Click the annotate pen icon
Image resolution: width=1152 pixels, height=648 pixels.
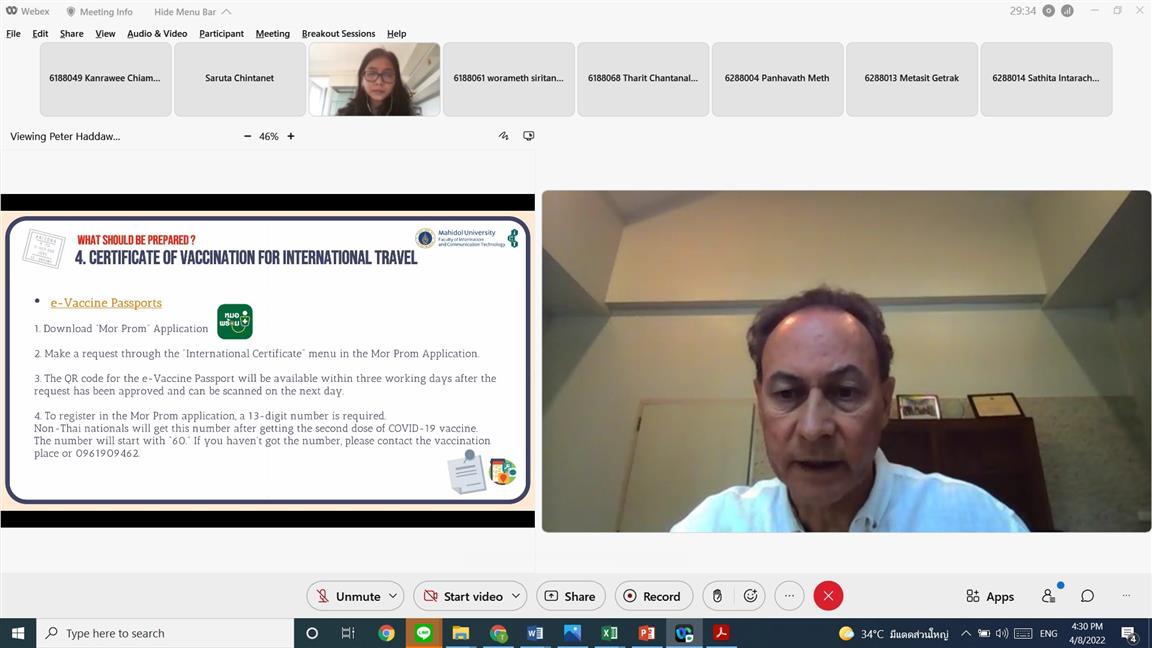coord(503,136)
